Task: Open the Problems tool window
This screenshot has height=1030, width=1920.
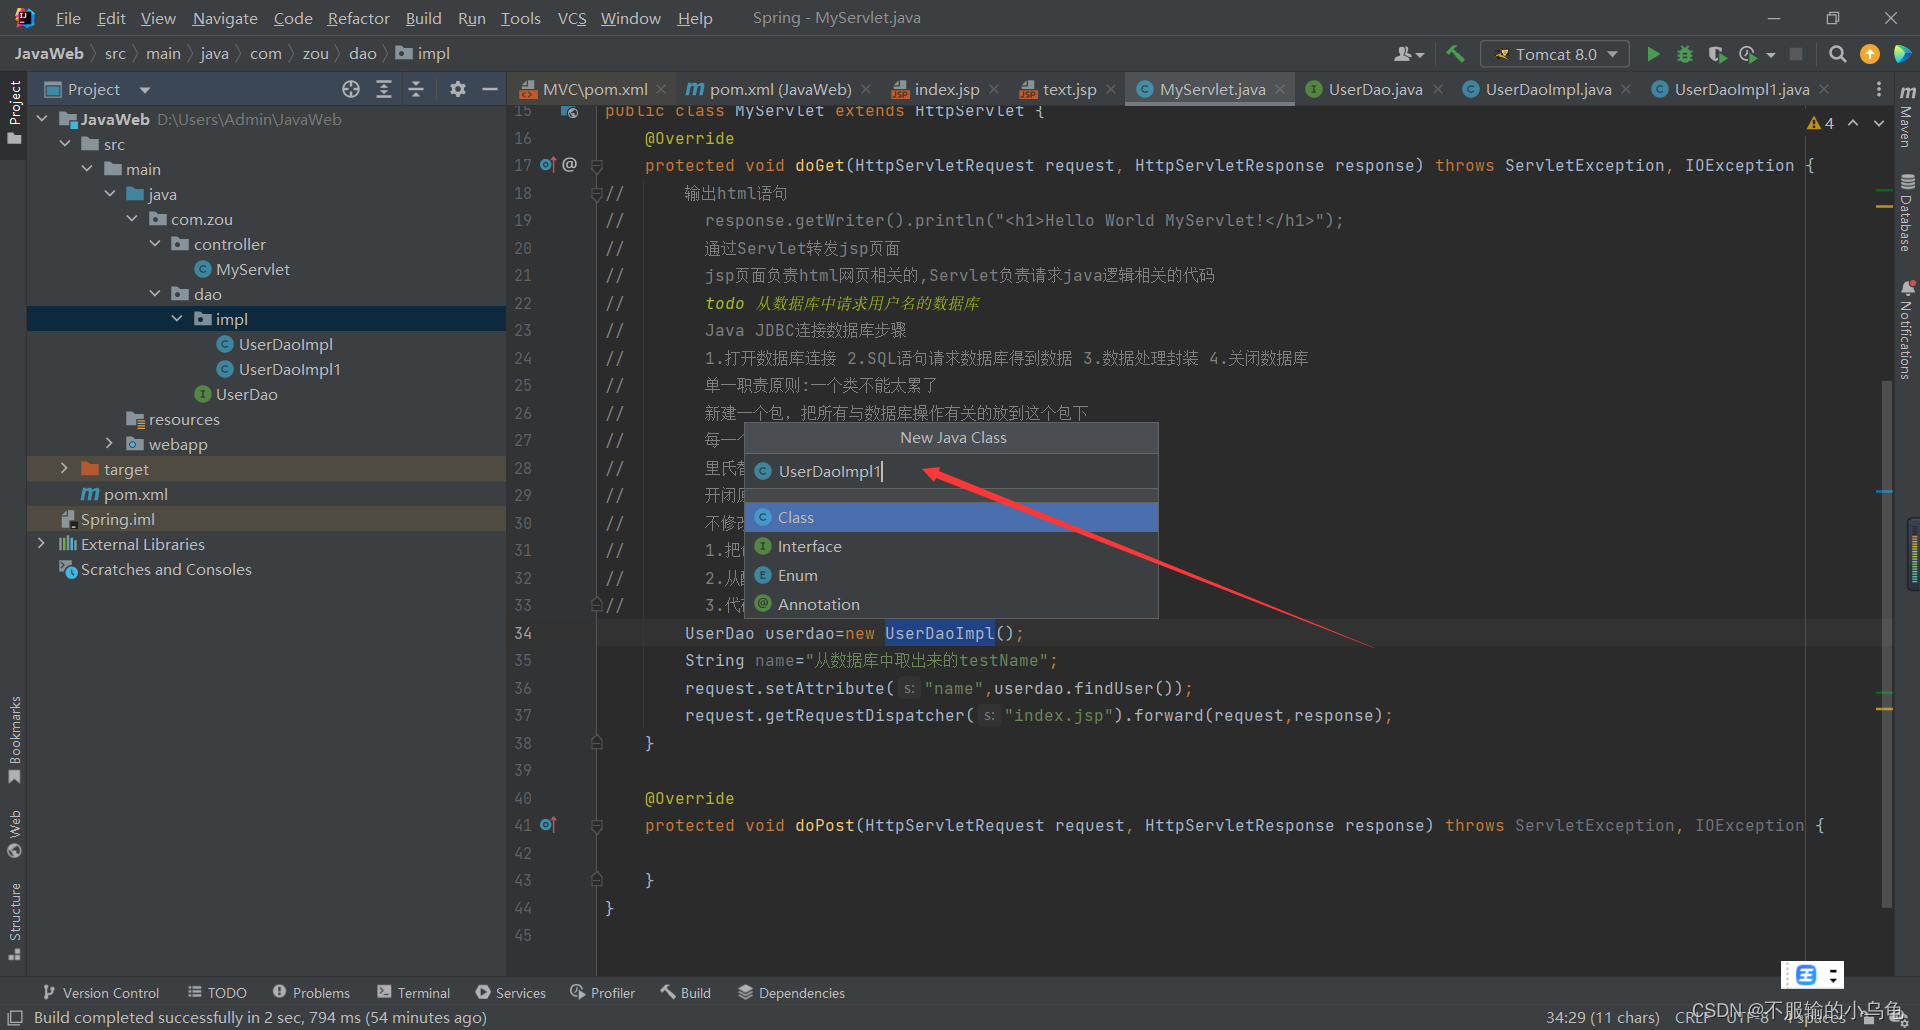Action: click(311, 992)
